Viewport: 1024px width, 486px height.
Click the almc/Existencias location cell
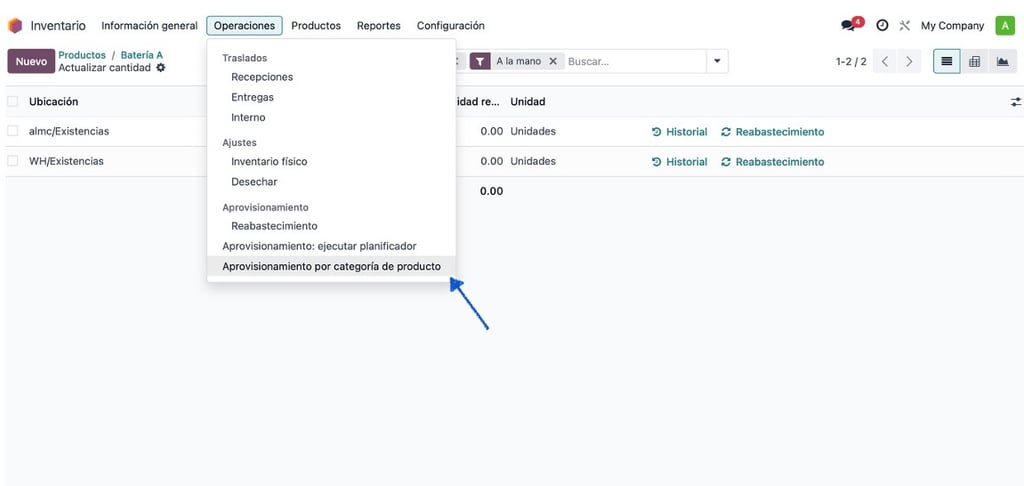pyautogui.click(x=69, y=131)
